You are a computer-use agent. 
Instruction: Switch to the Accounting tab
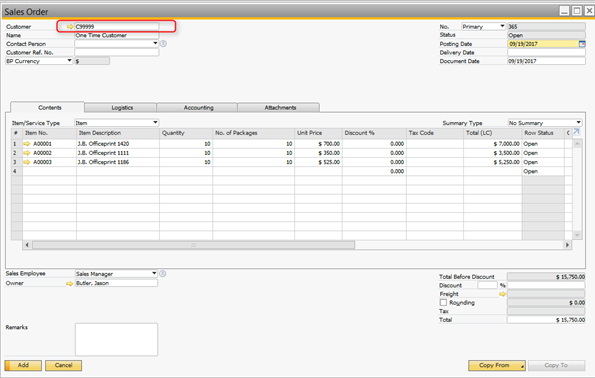pos(197,108)
